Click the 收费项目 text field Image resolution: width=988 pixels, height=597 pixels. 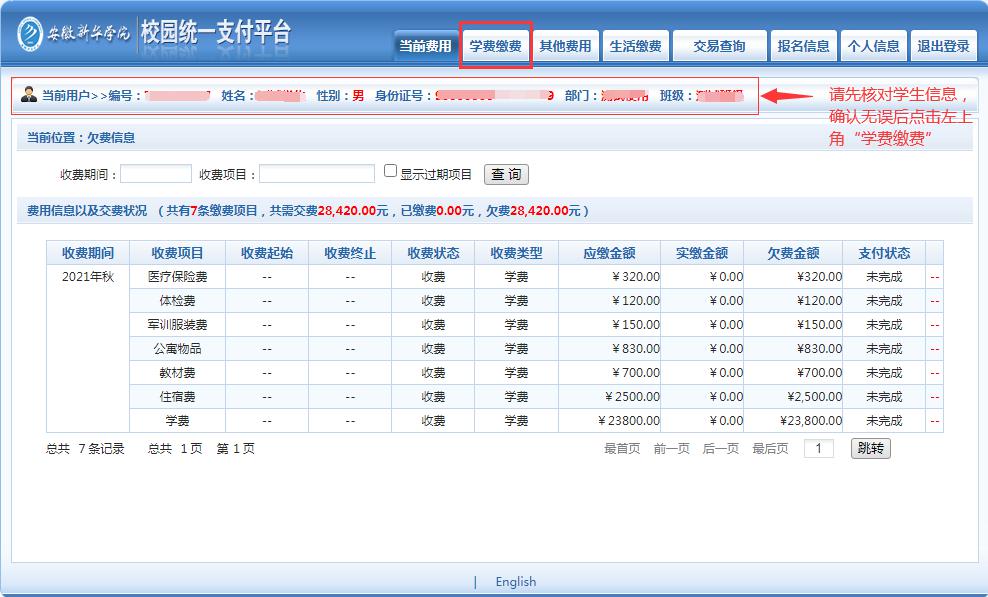point(316,174)
